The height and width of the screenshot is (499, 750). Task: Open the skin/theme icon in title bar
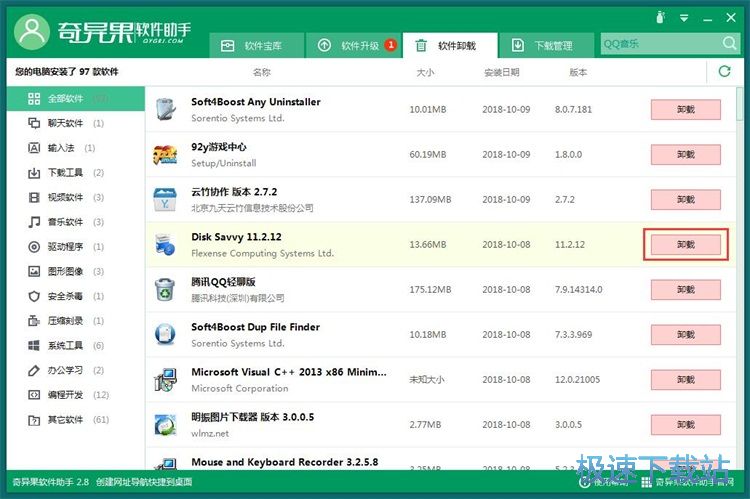coord(661,18)
